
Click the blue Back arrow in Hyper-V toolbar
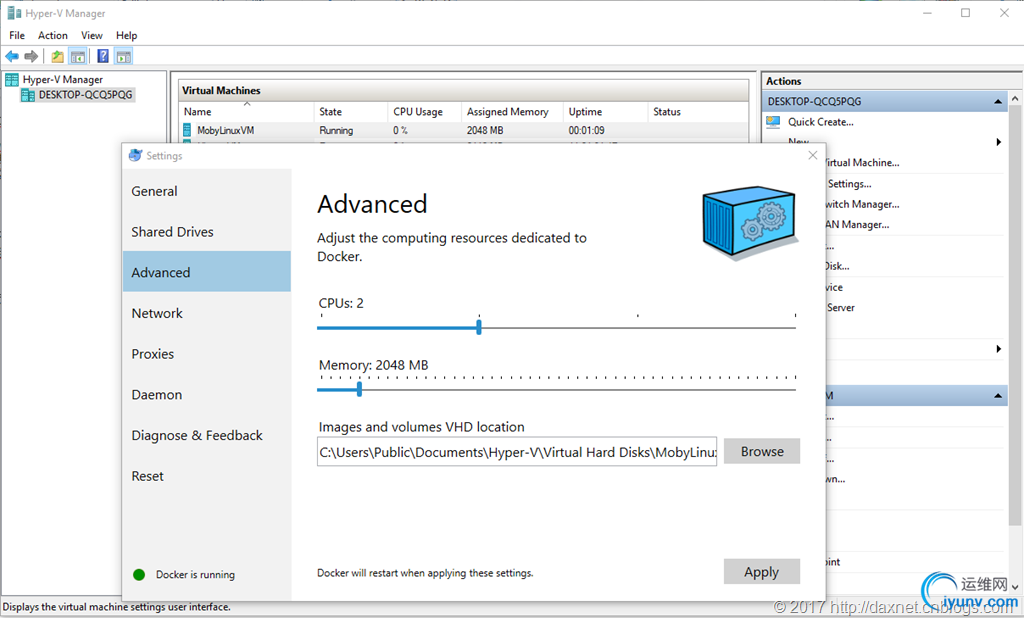pos(12,56)
